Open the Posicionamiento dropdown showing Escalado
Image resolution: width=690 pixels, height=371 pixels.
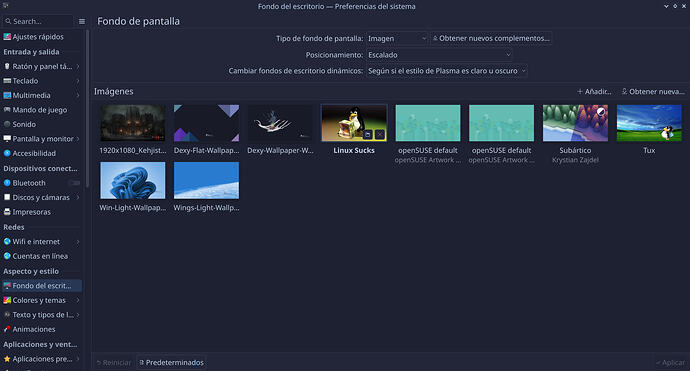439,55
